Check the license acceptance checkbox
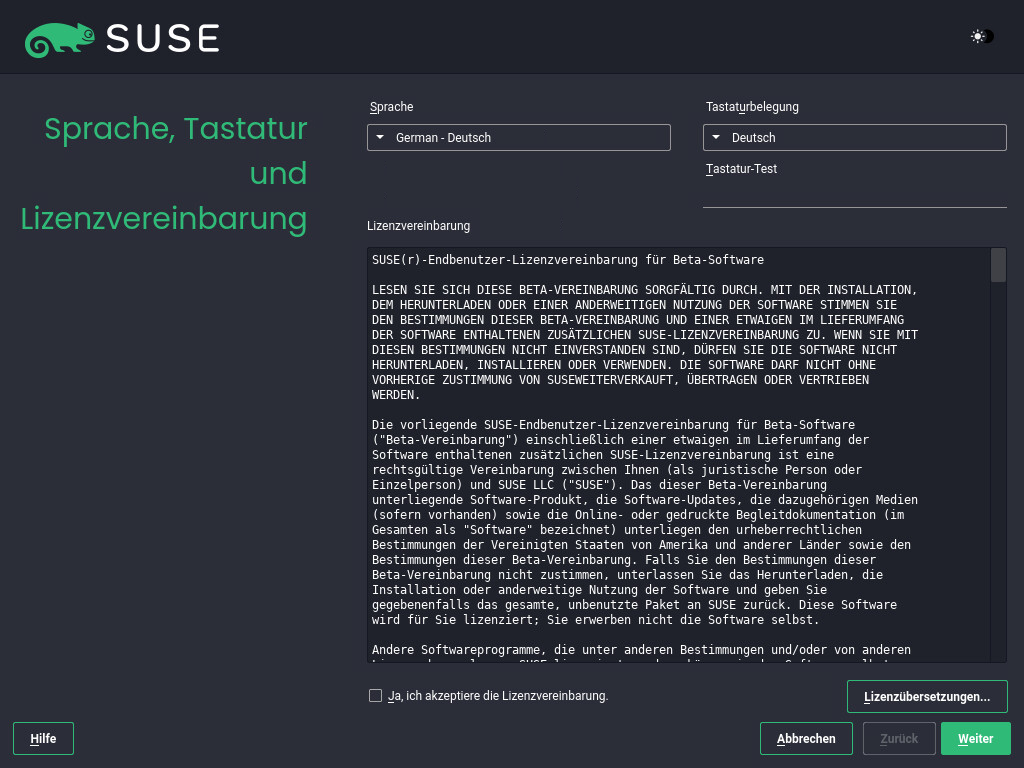 pos(376,696)
